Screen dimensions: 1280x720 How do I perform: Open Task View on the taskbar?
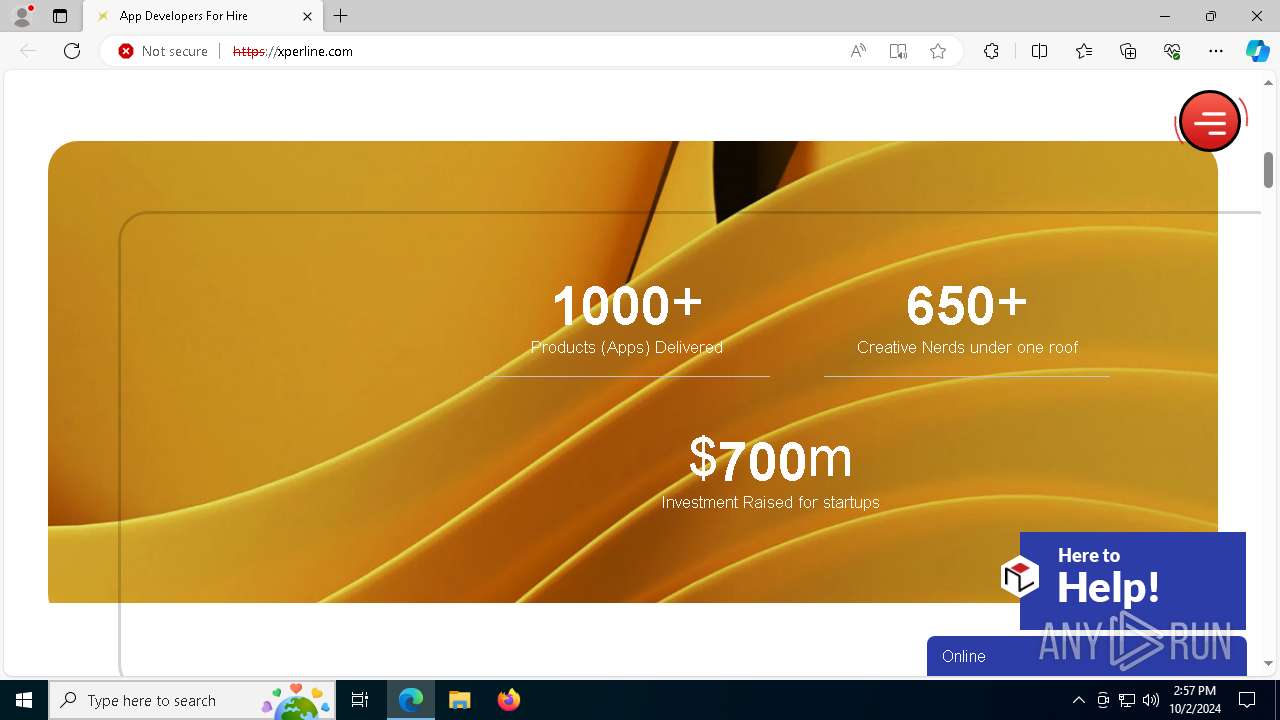pos(360,700)
